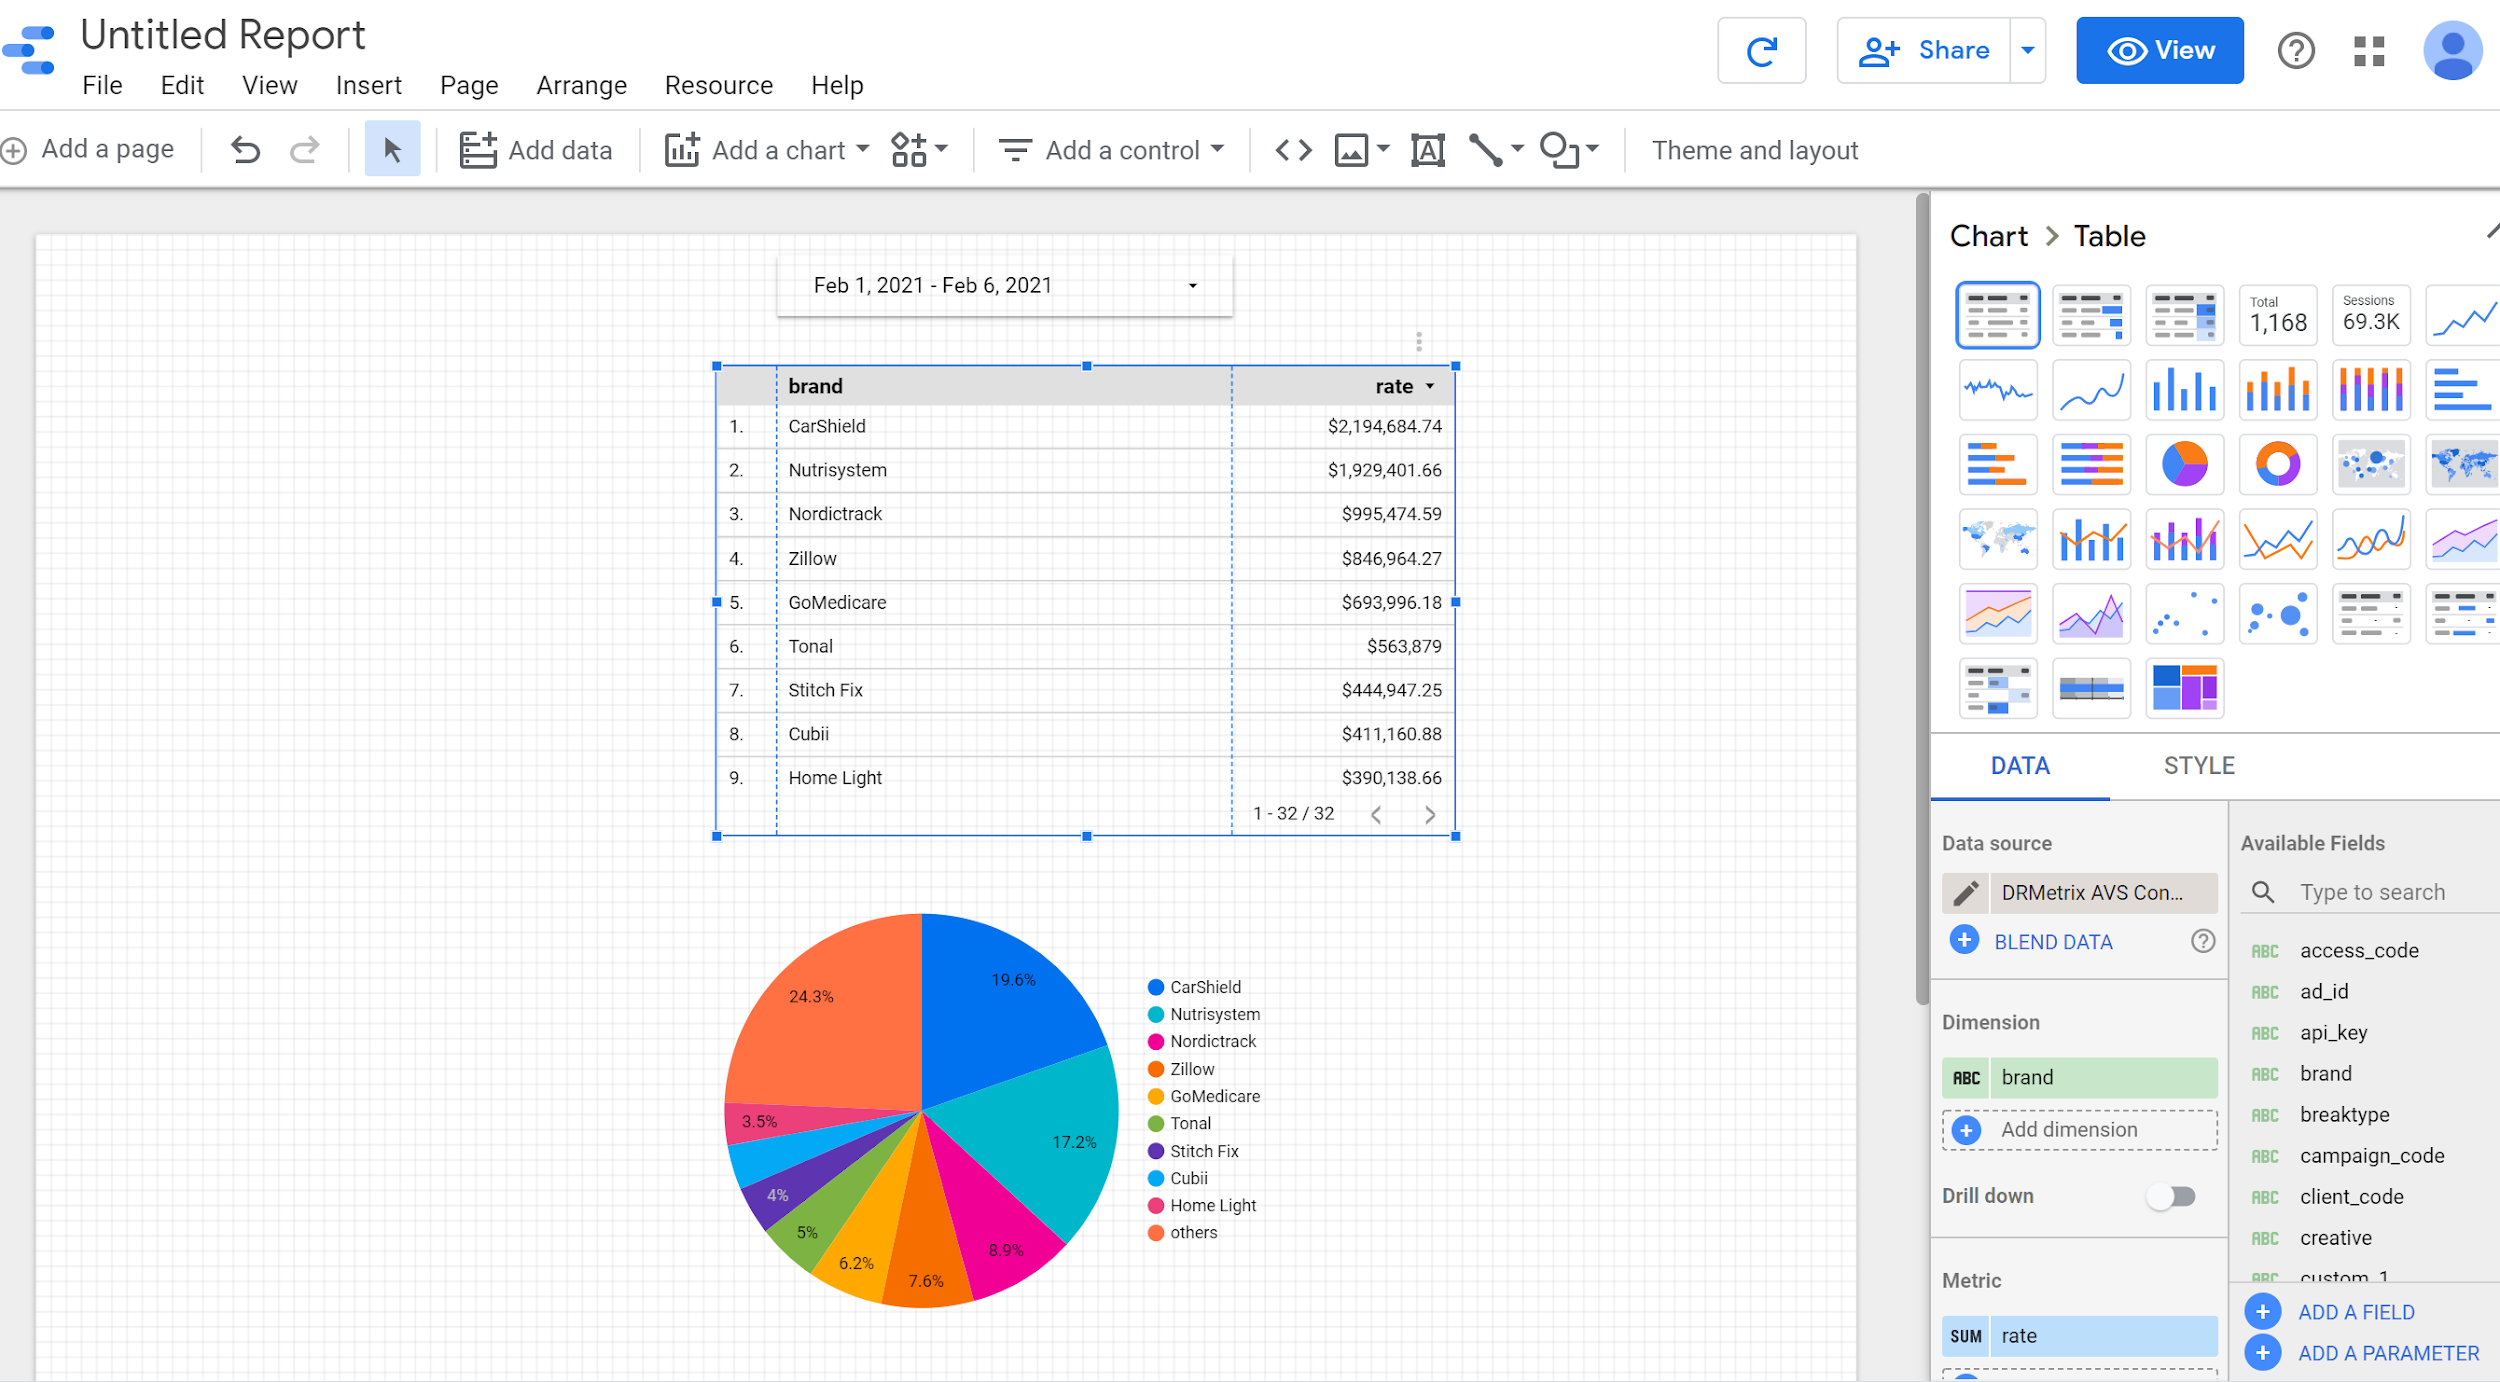Expand the Add a chart dropdown

[x=863, y=149]
